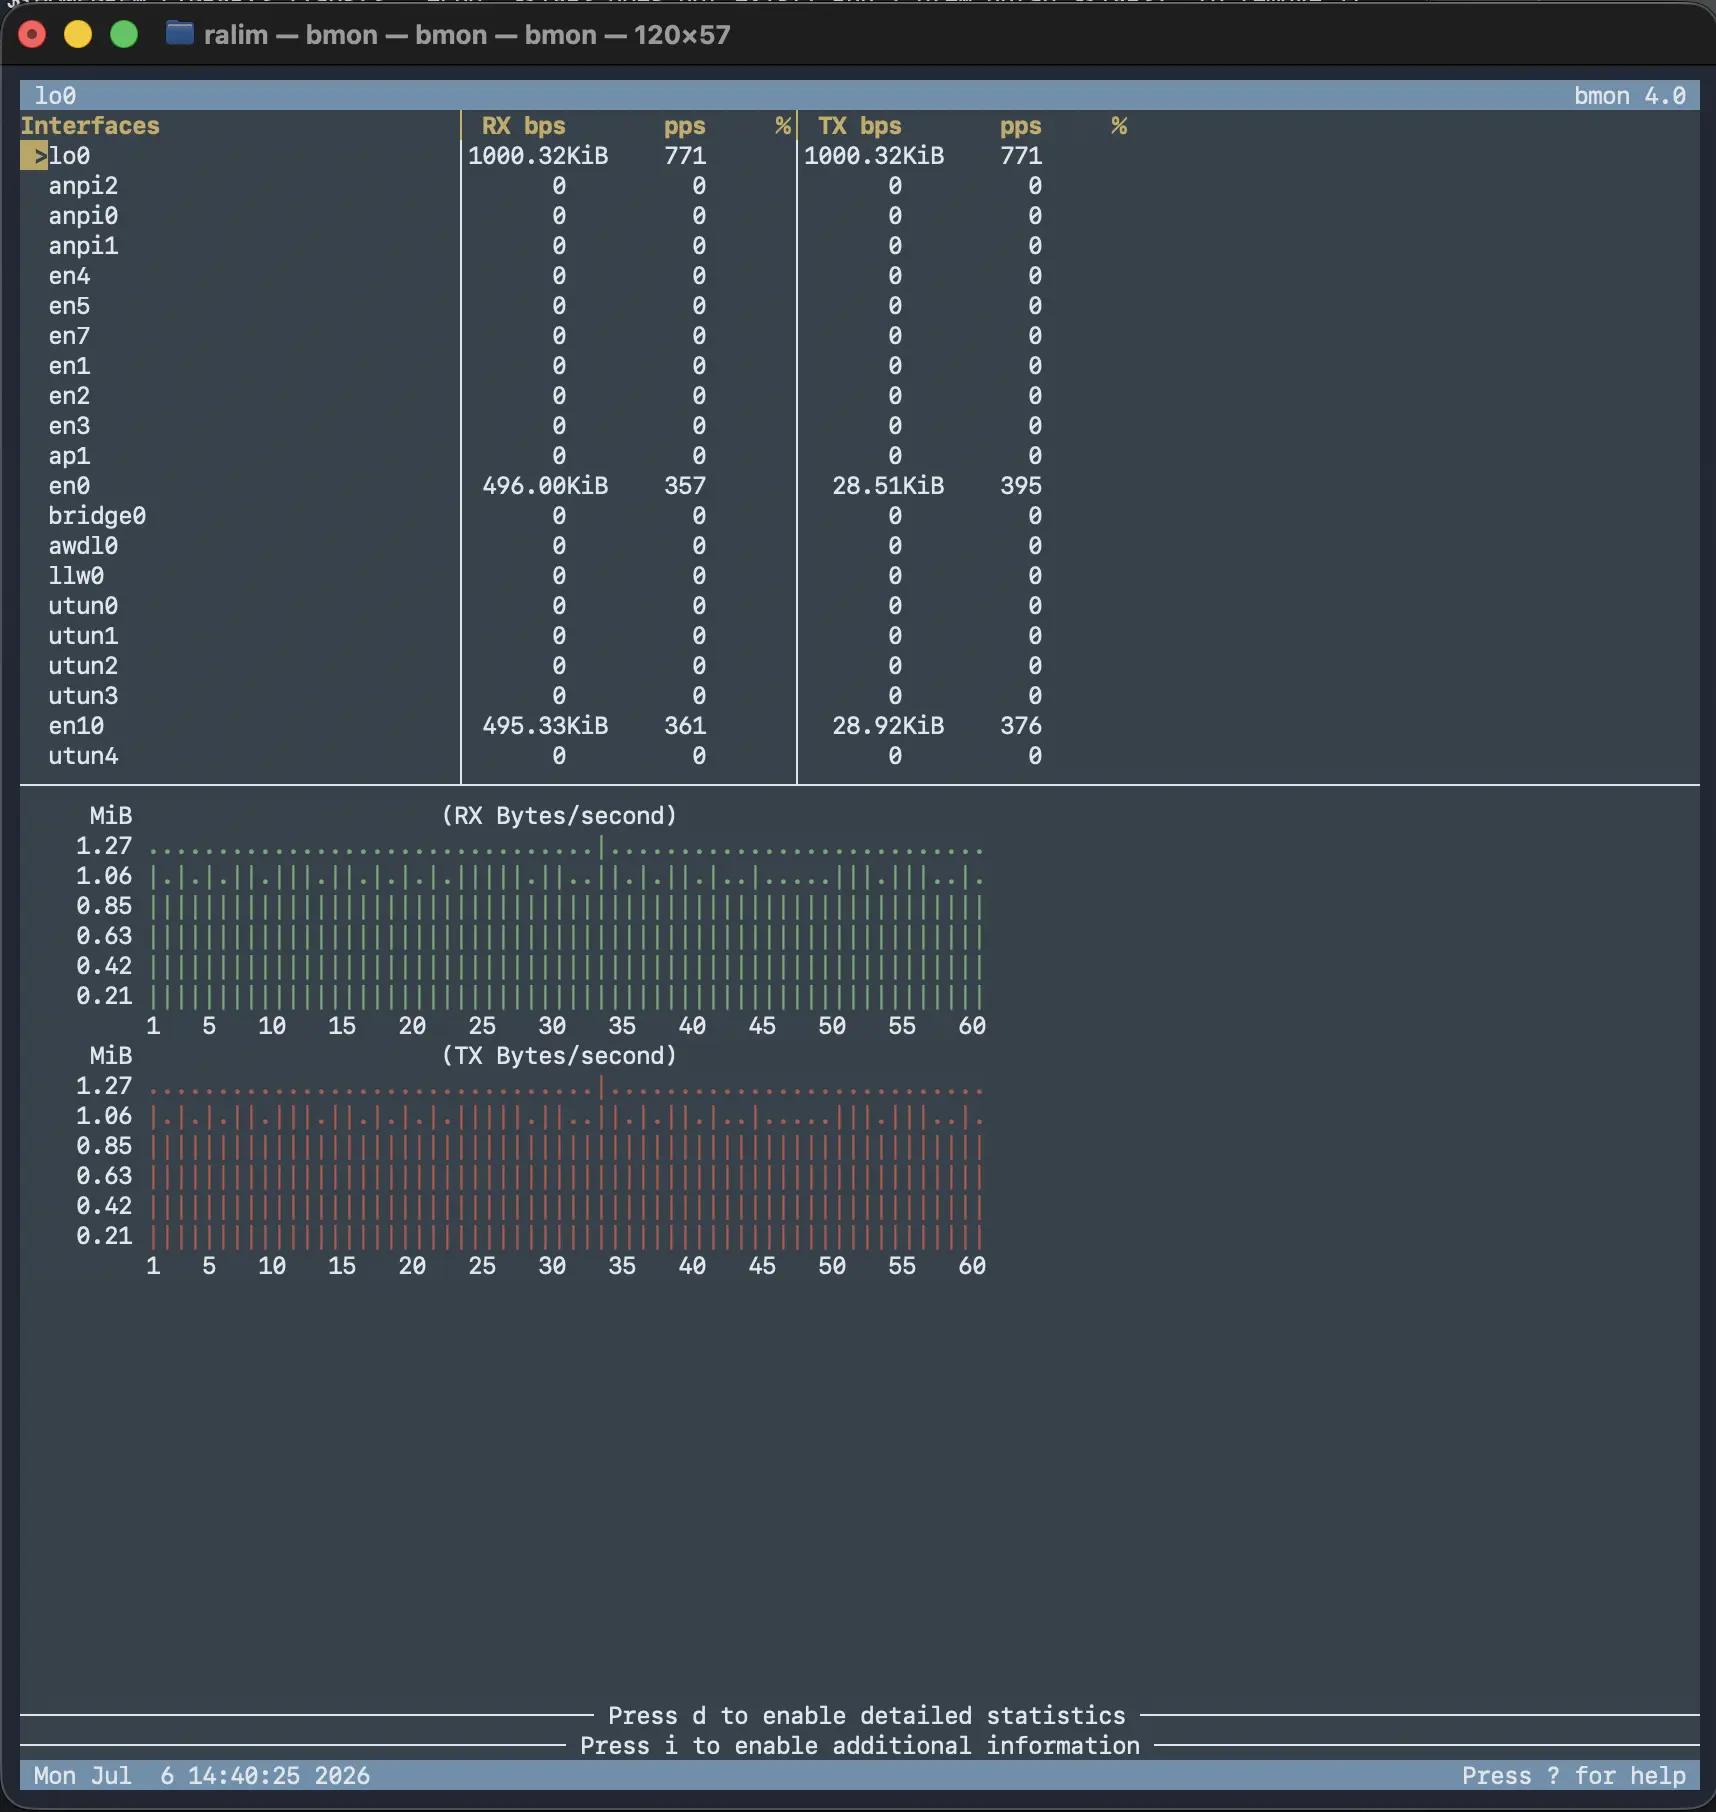
Task: Click the RX bps column header
Action: coord(524,126)
